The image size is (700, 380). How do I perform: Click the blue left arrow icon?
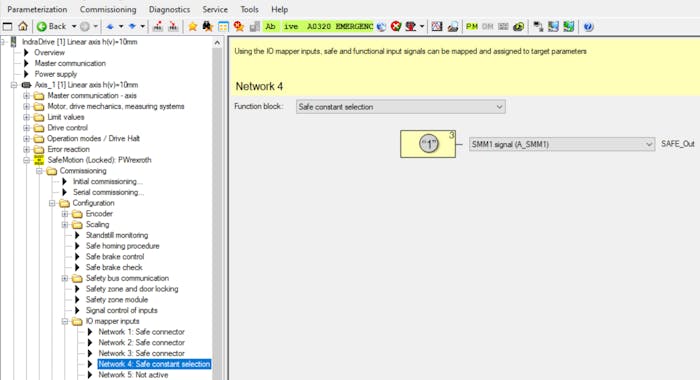[110, 26]
